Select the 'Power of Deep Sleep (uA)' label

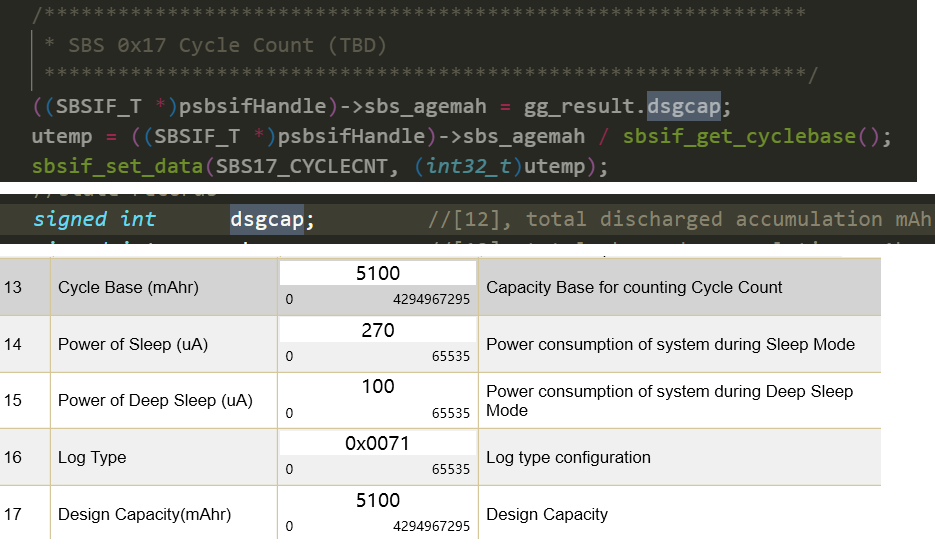coord(155,400)
